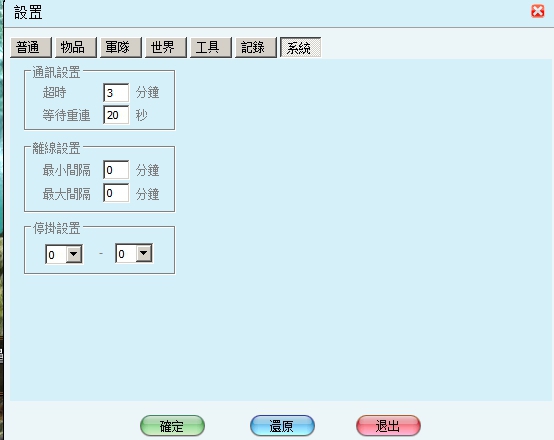Expand the first 停掛設置 dropdown arrow
Viewport: 554px width, 440px height.
(74, 254)
